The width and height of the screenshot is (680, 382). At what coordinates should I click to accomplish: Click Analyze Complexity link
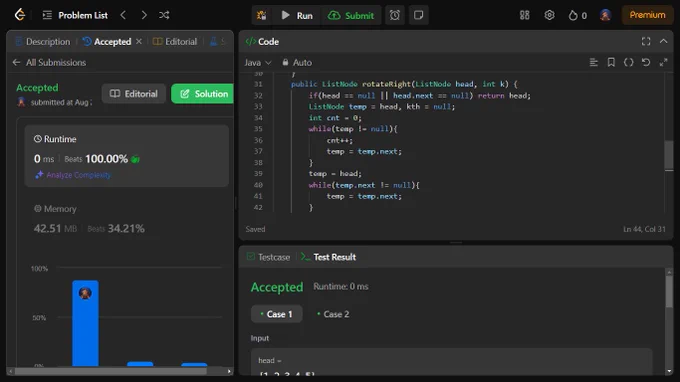pos(73,175)
